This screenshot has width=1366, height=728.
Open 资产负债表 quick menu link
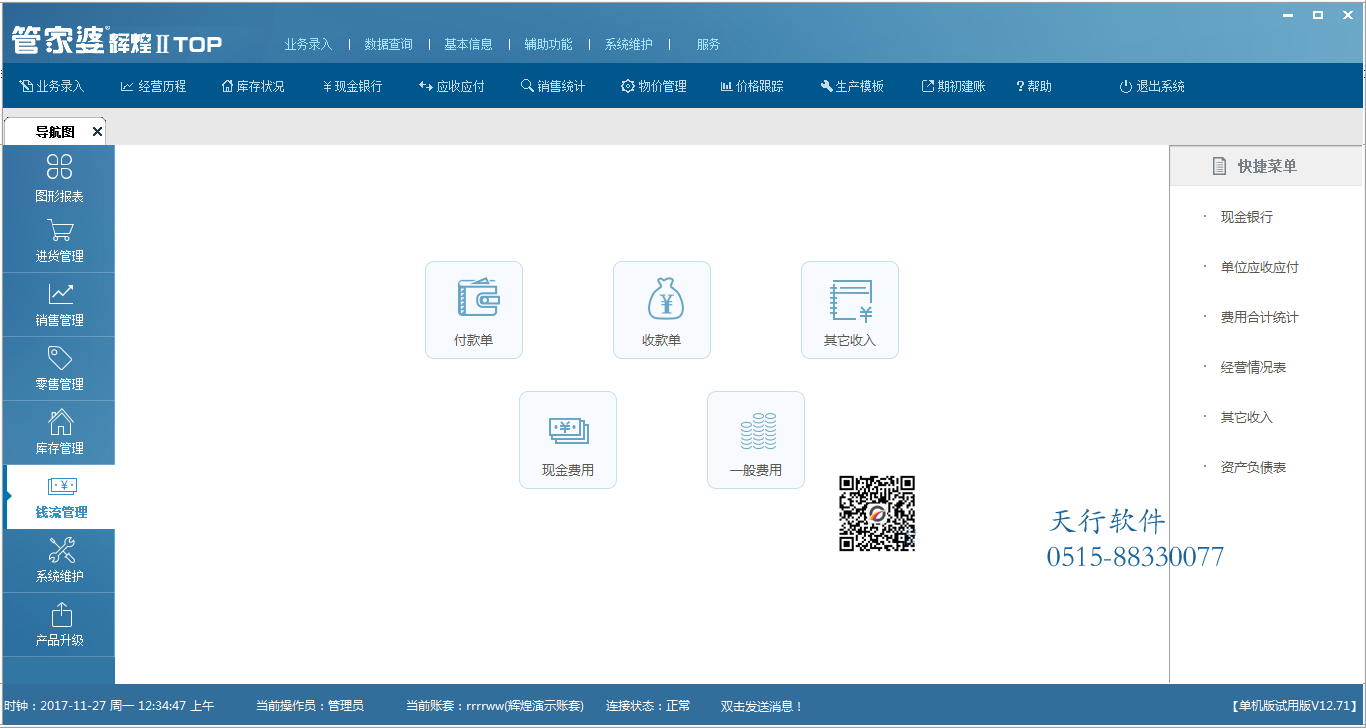point(1253,467)
